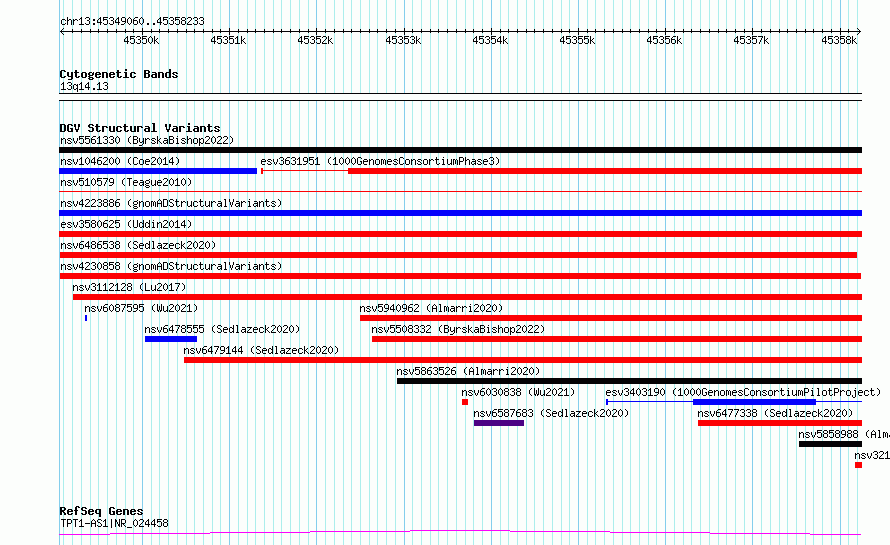Open esv3403190 (1000GenomesConsortiumPilotProject) label
Screen dimensions: 890x545
coord(743,392)
